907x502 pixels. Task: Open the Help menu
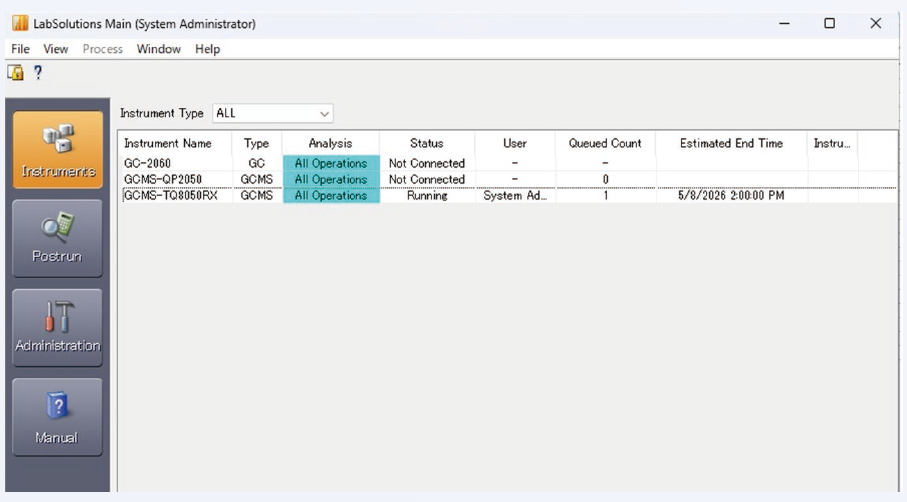point(207,49)
